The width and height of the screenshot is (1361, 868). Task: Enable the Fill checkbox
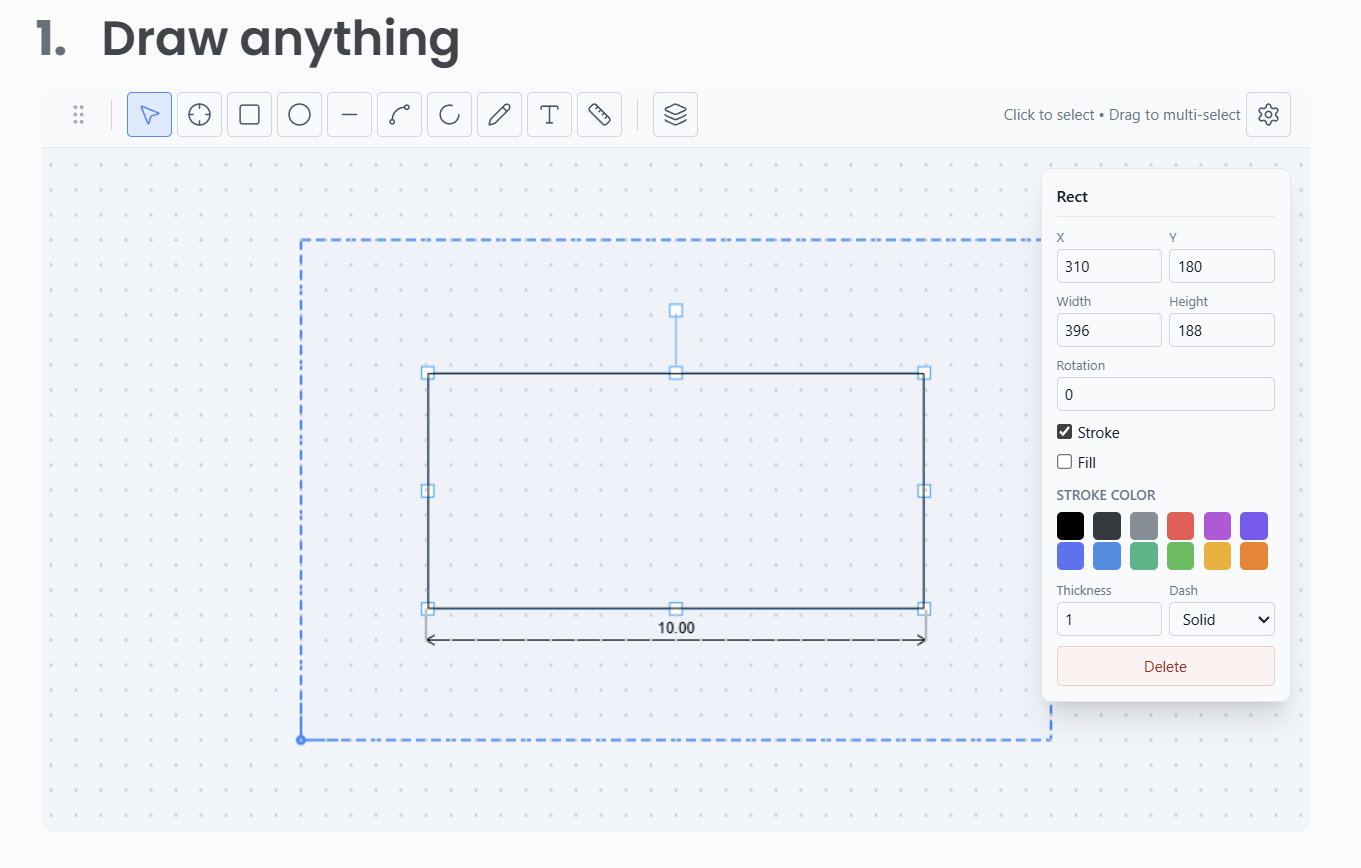(1065, 462)
